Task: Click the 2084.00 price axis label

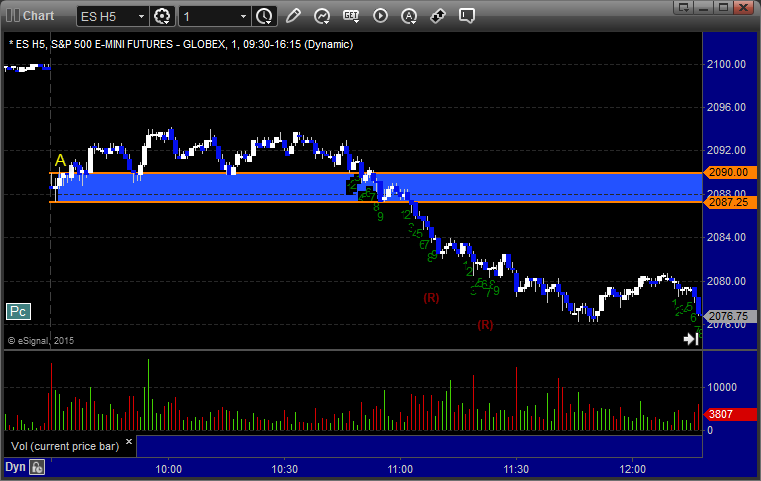Action: (726, 237)
